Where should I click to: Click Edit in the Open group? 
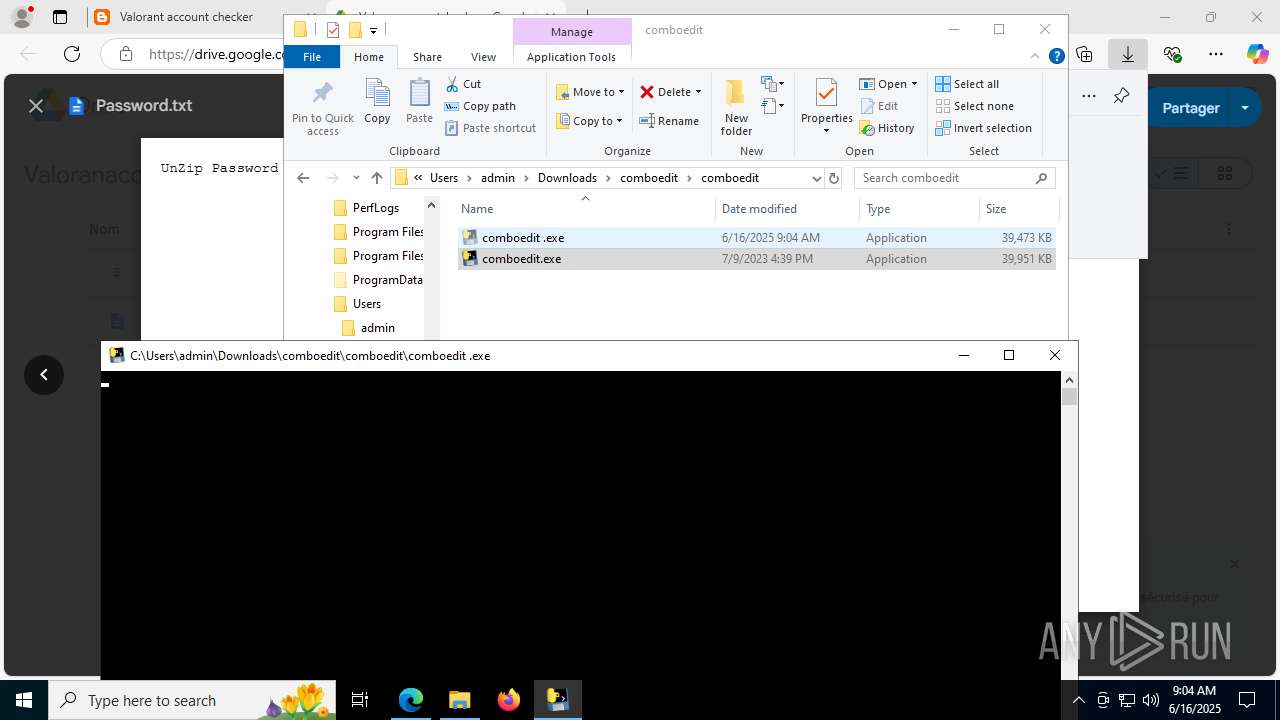(878, 106)
